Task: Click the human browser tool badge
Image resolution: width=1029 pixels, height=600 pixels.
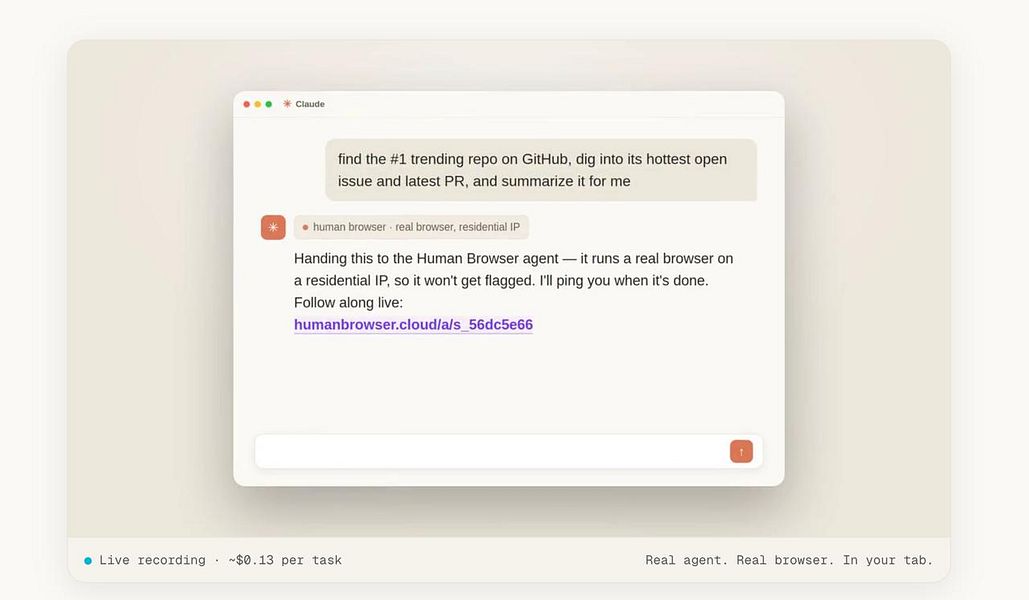Action: pos(411,227)
